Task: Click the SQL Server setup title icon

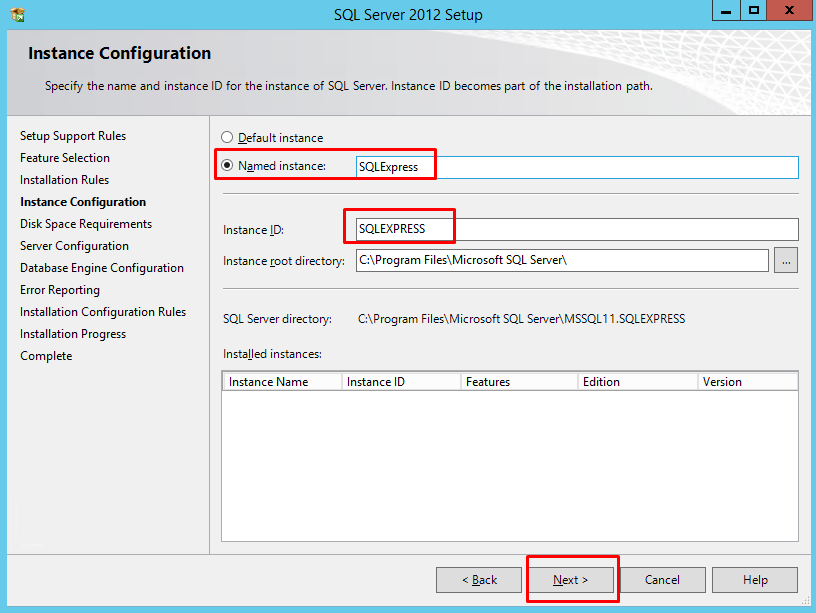Action: [18, 14]
